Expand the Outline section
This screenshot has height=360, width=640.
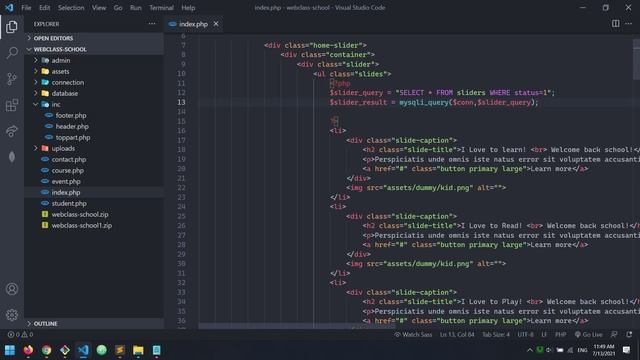94,323
